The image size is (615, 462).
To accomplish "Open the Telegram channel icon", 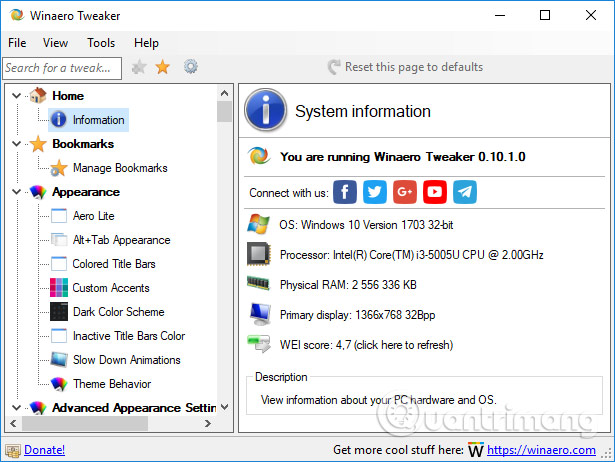I will (465, 192).
